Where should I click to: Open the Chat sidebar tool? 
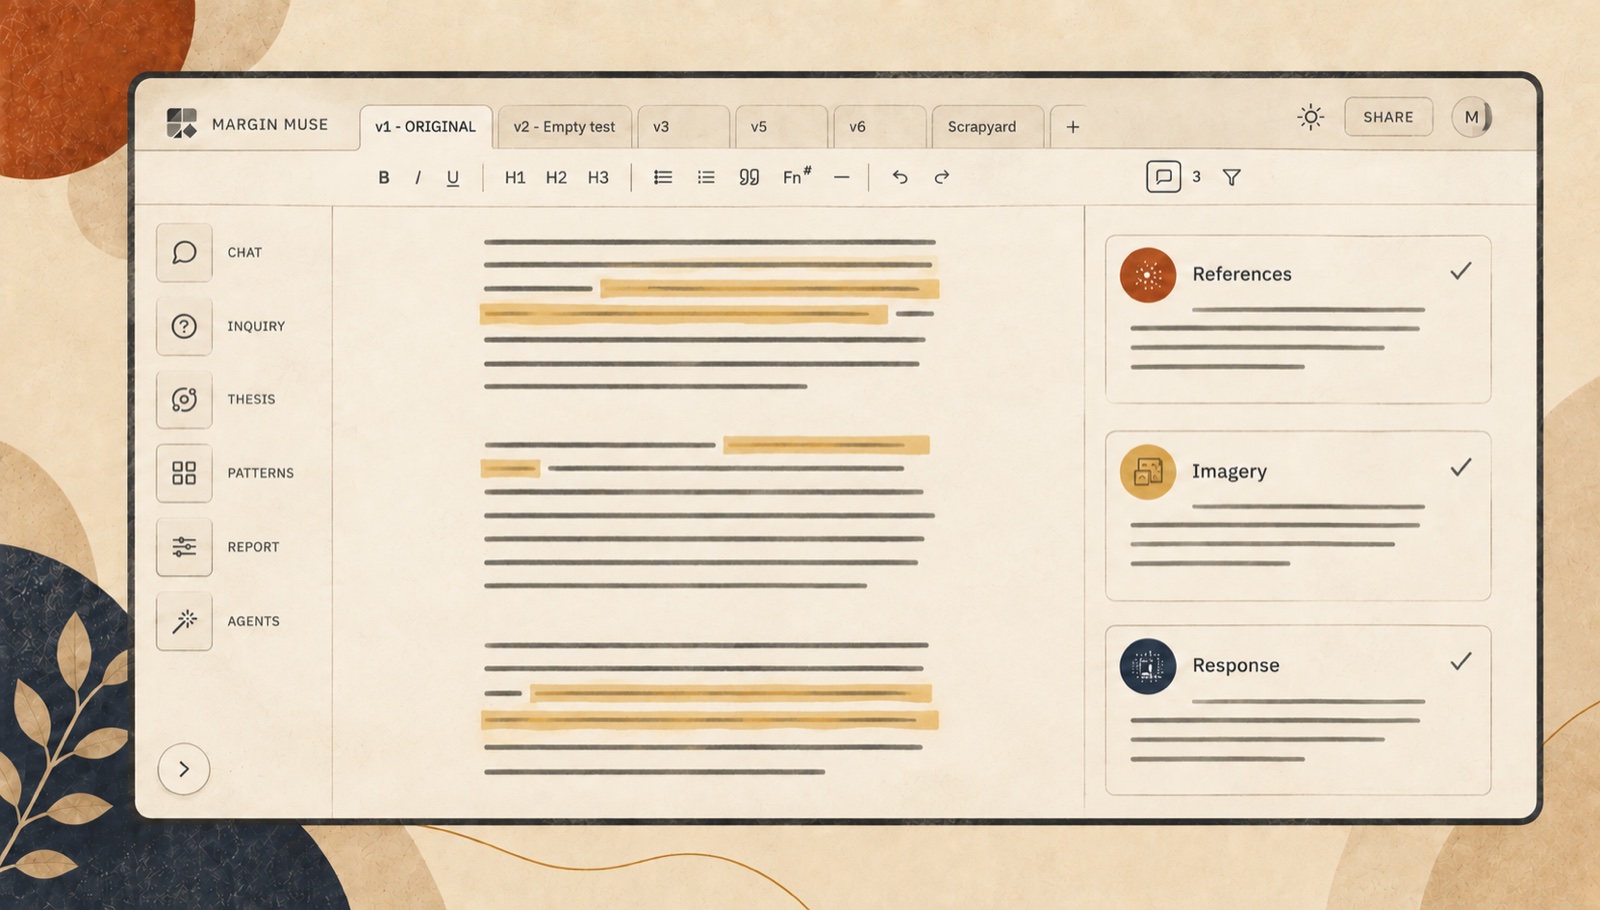(184, 252)
